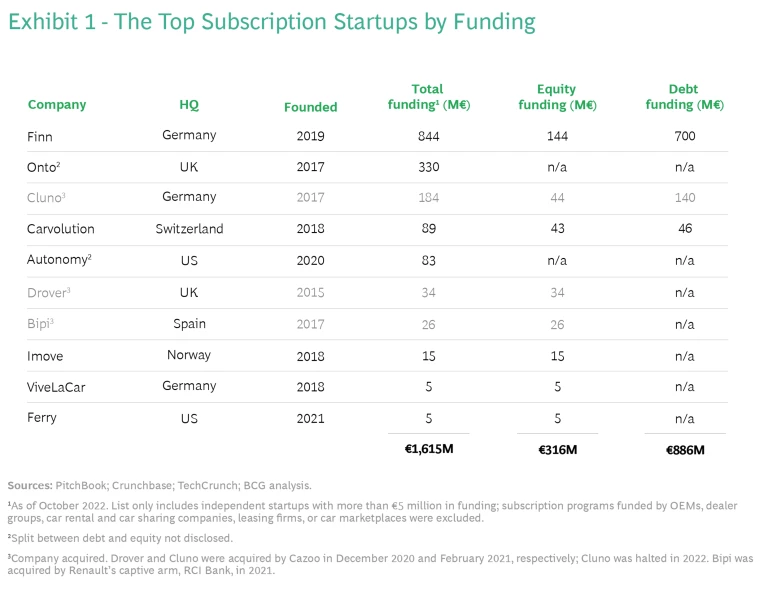
Task: Click the Exhibit 1 title text
Action: pyautogui.click(x=272, y=21)
